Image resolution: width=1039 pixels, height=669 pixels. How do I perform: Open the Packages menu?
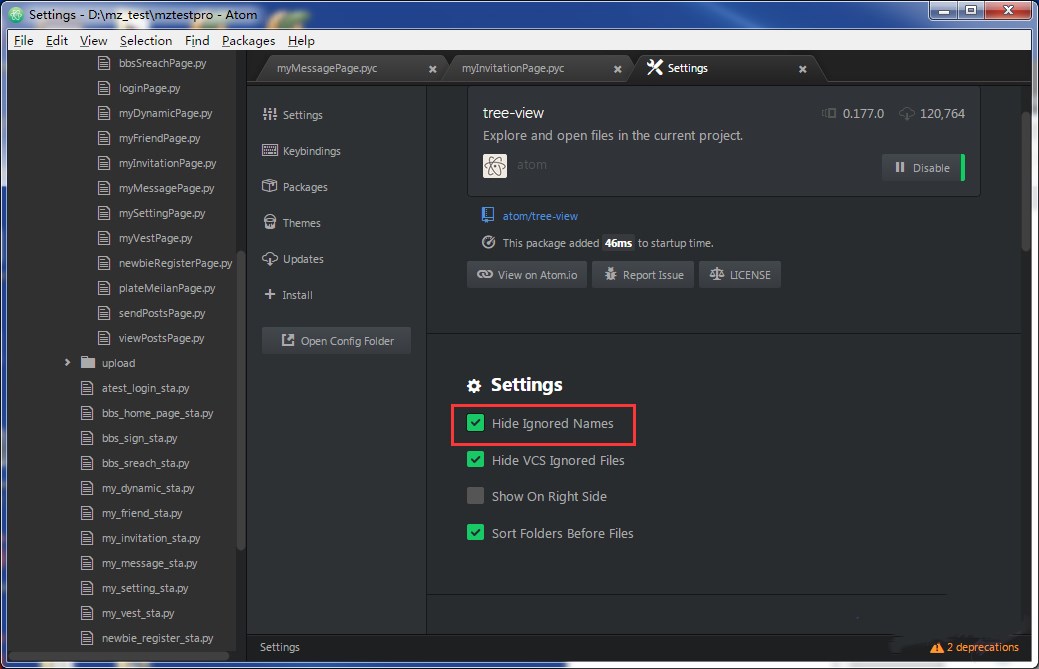click(248, 40)
